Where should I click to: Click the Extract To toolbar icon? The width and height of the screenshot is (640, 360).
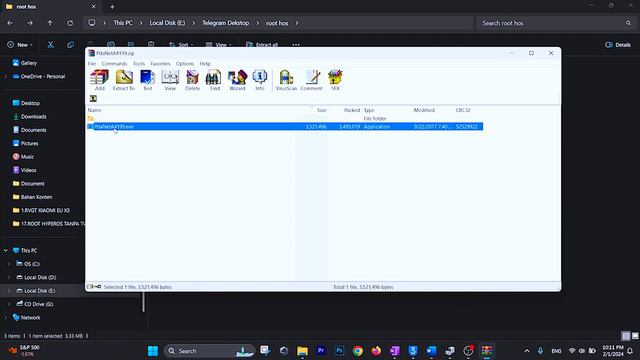(x=124, y=80)
